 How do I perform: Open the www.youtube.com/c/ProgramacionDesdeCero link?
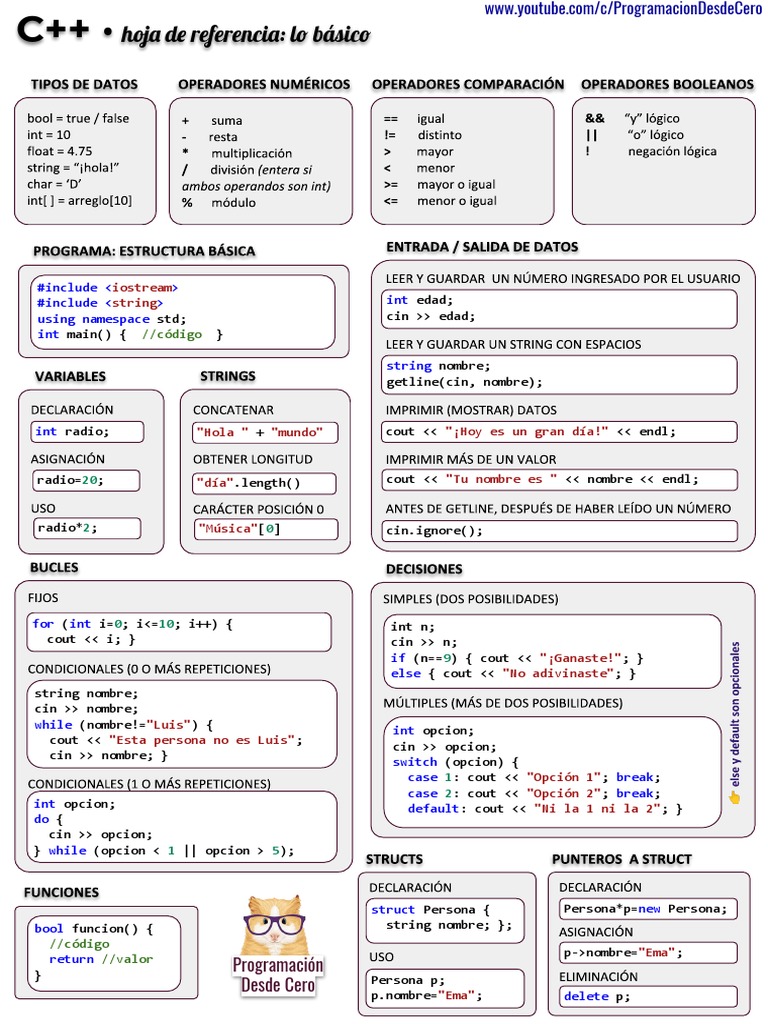(623, 9)
